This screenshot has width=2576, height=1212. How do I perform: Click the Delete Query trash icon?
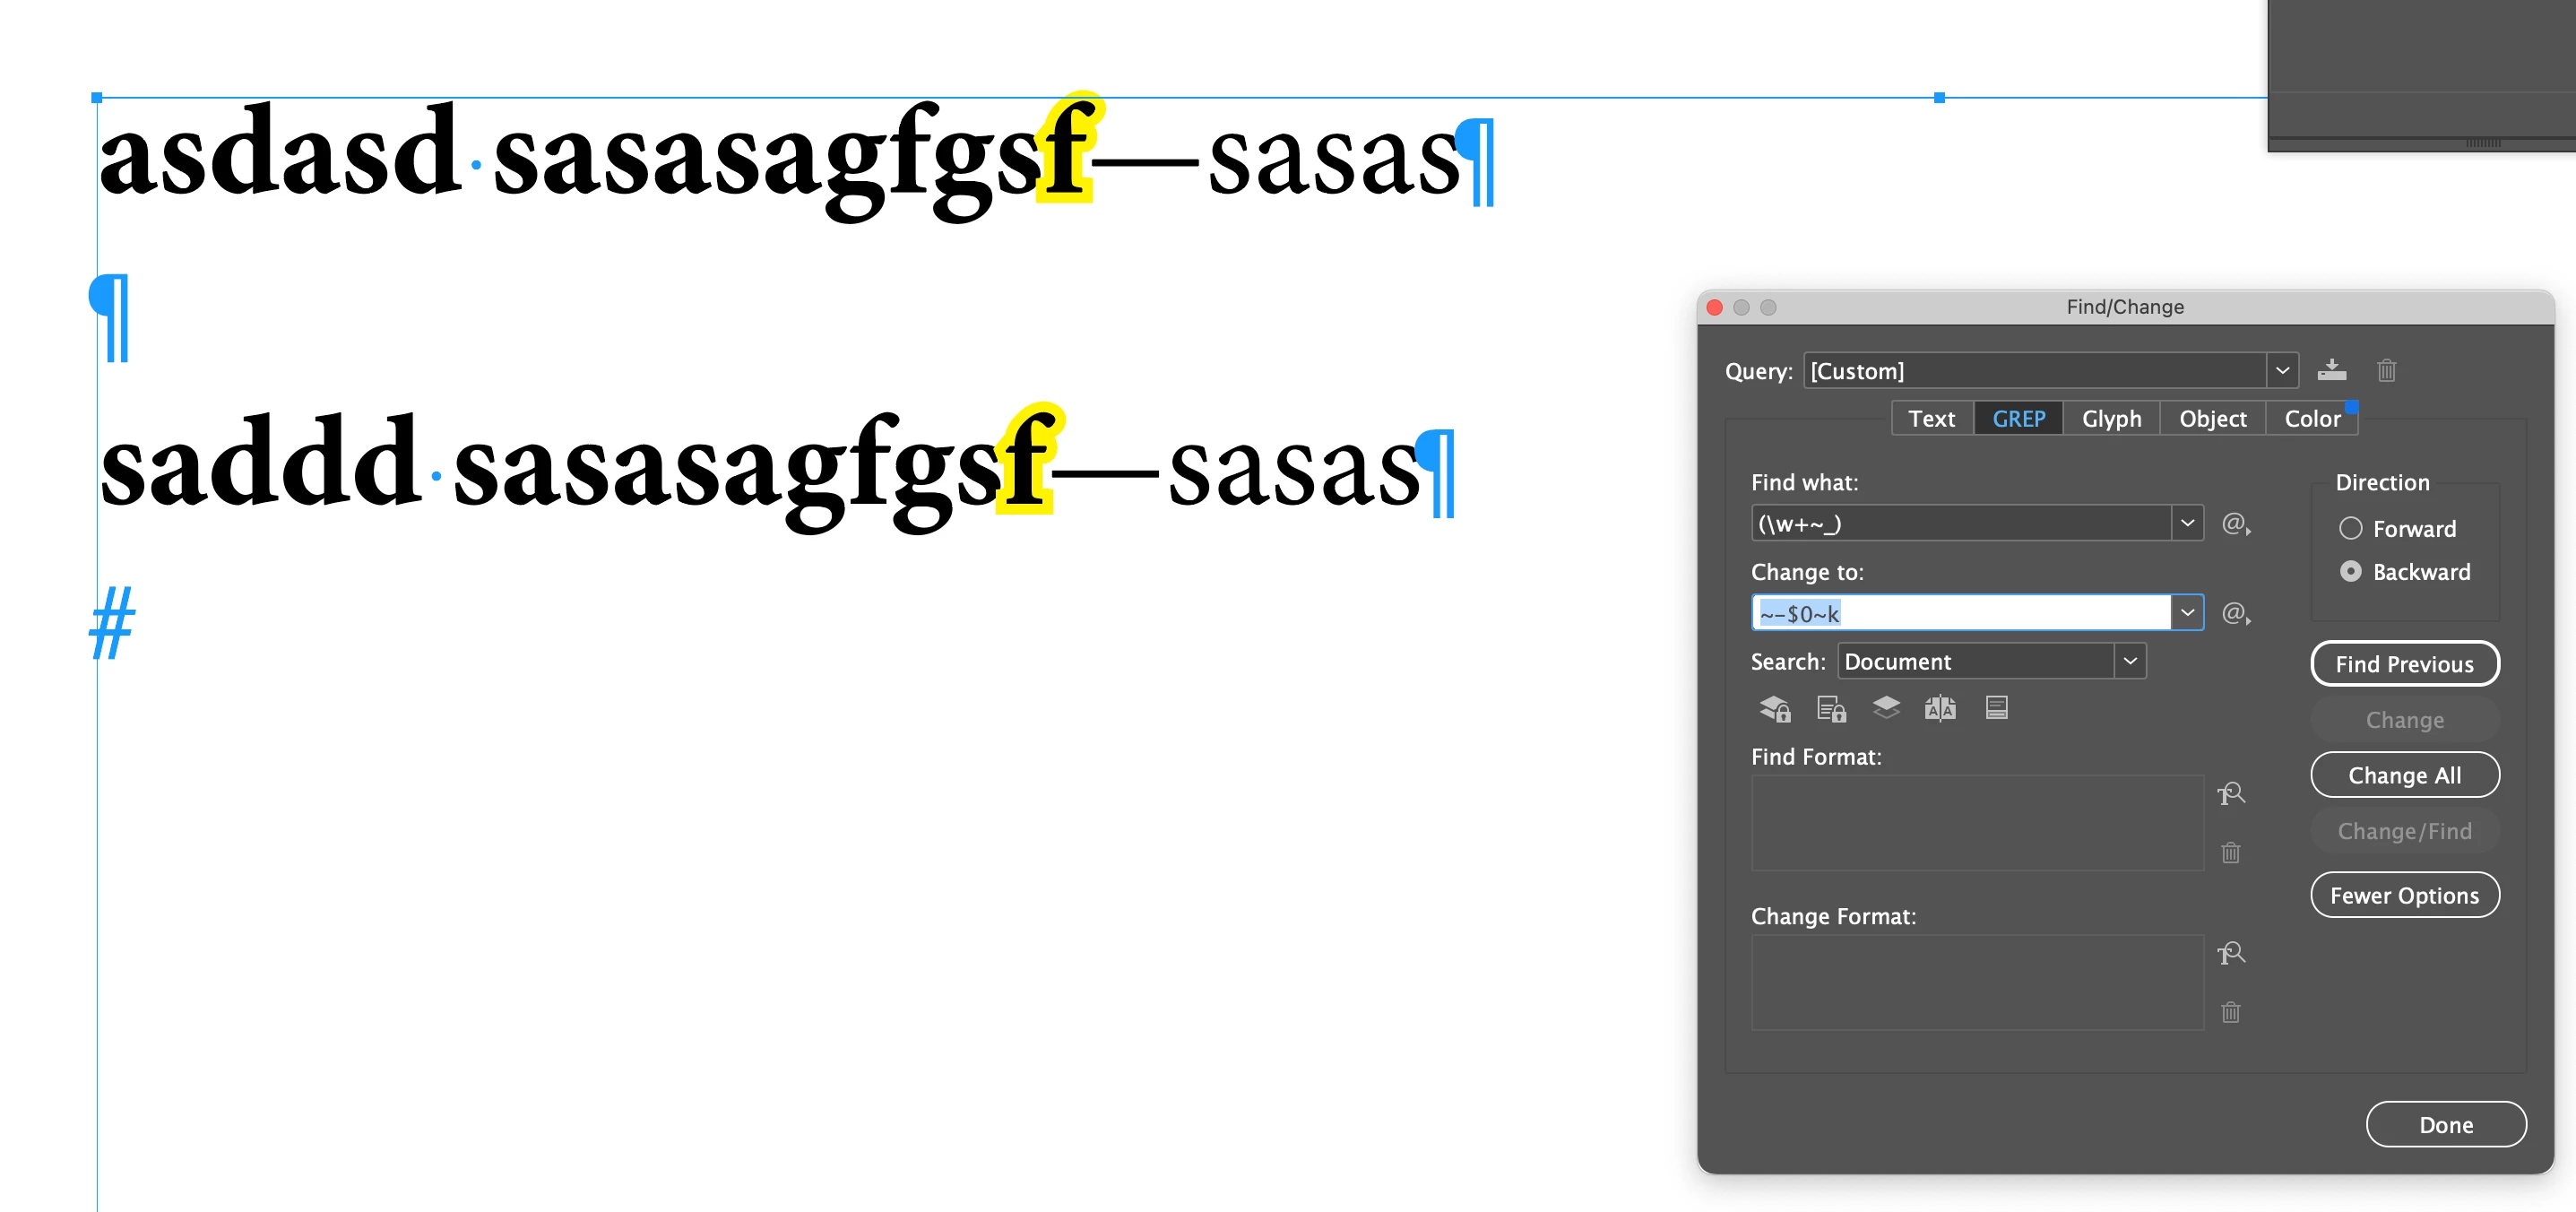(x=2386, y=370)
